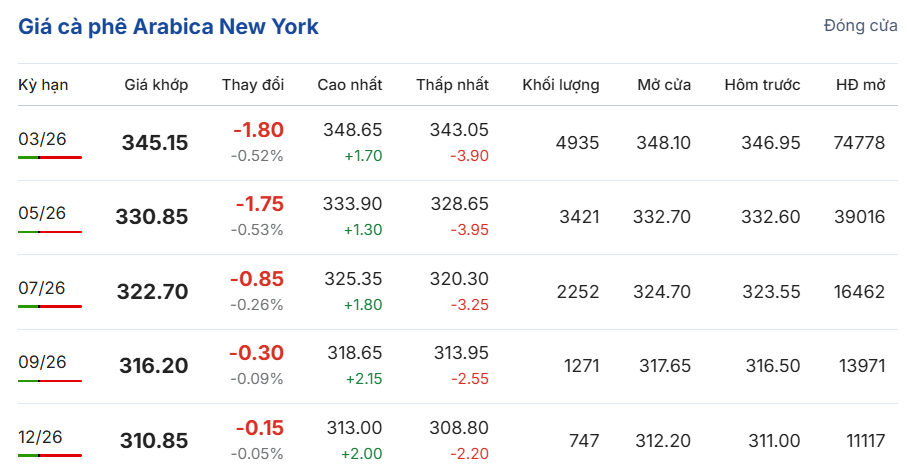The width and height of the screenshot is (909, 474).
Task: Click the 'Kỳ hạn' column header
Action: pos(43,85)
